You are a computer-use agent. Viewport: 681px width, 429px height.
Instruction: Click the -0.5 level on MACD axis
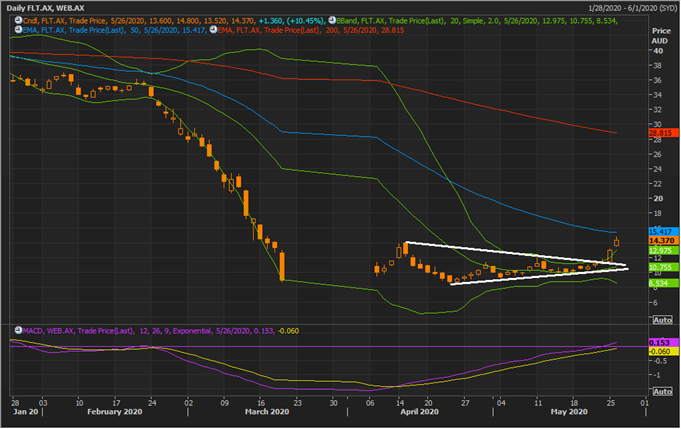(x=660, y=361)
